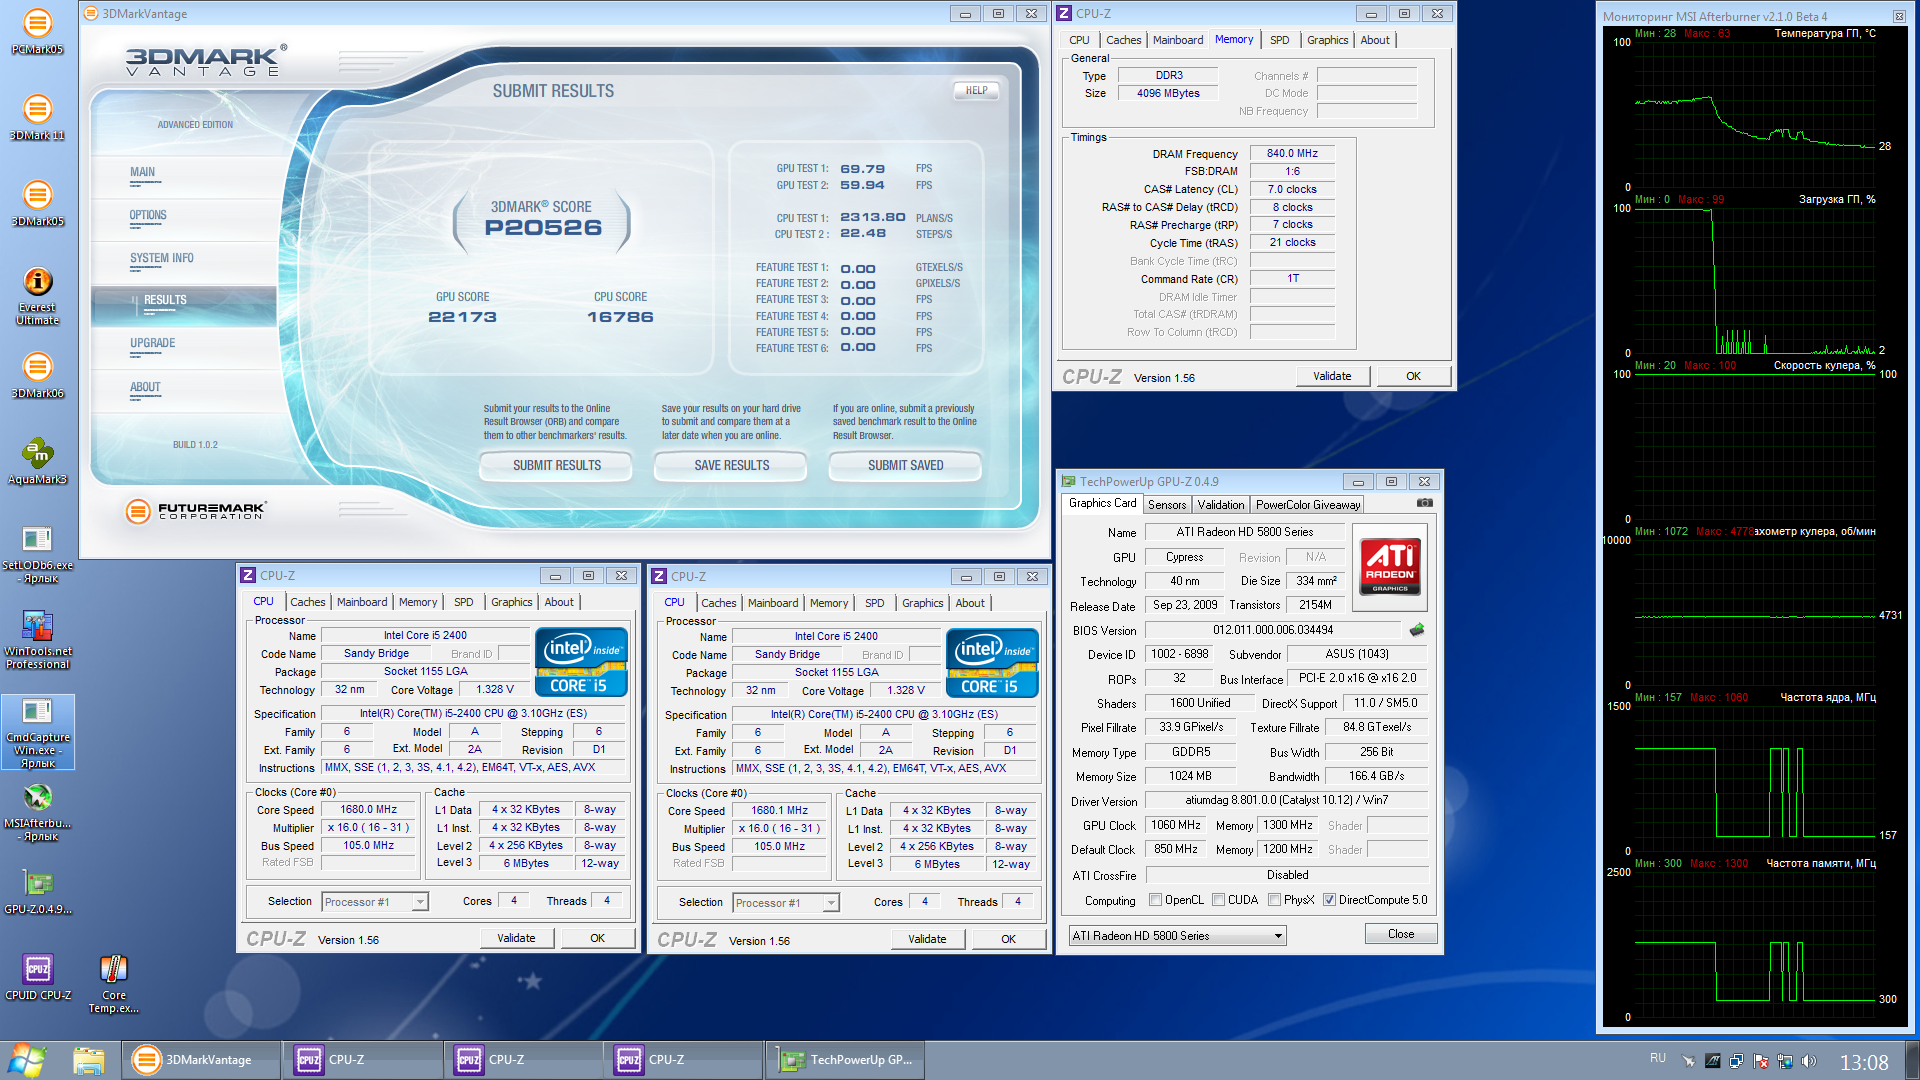Click the GPU-Z screenshot camera icon
This screenshot has height=1080, width=1920.
[x=1425, y=503]
